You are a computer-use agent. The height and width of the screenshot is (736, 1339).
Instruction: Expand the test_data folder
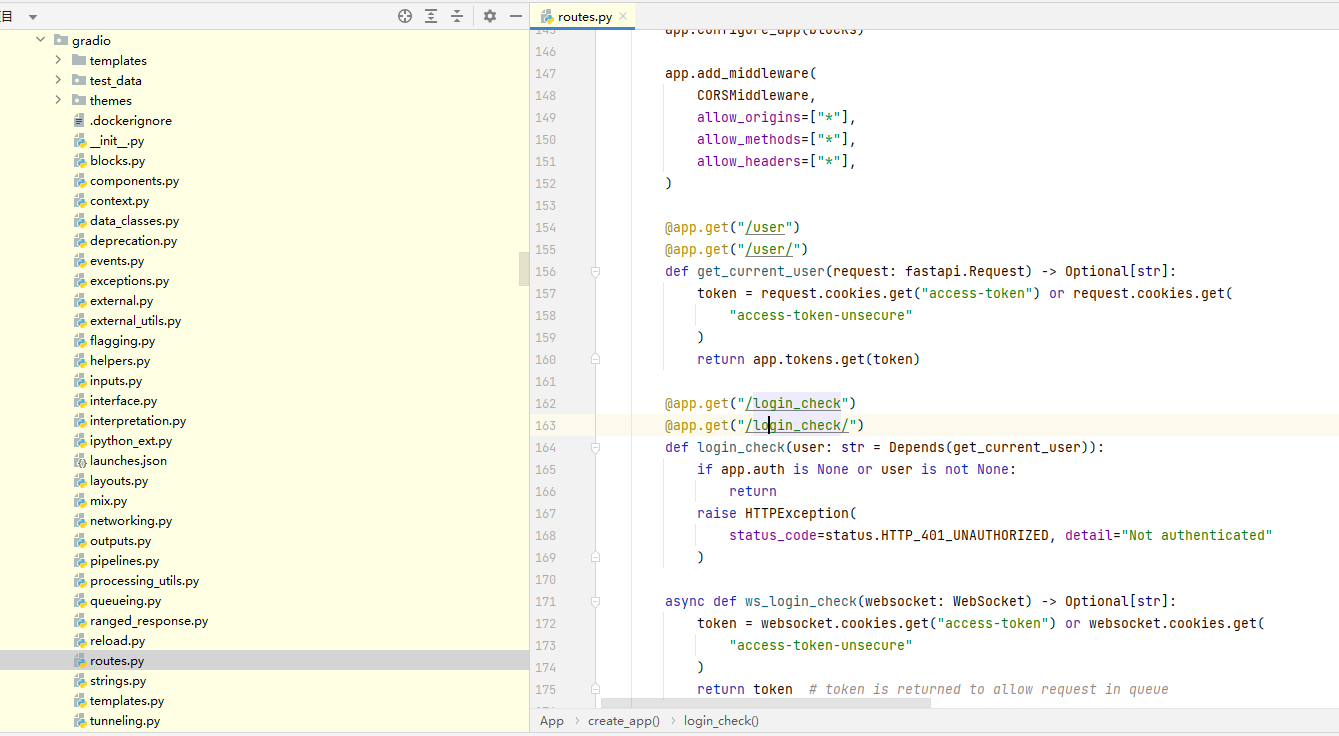coord(58,81)
